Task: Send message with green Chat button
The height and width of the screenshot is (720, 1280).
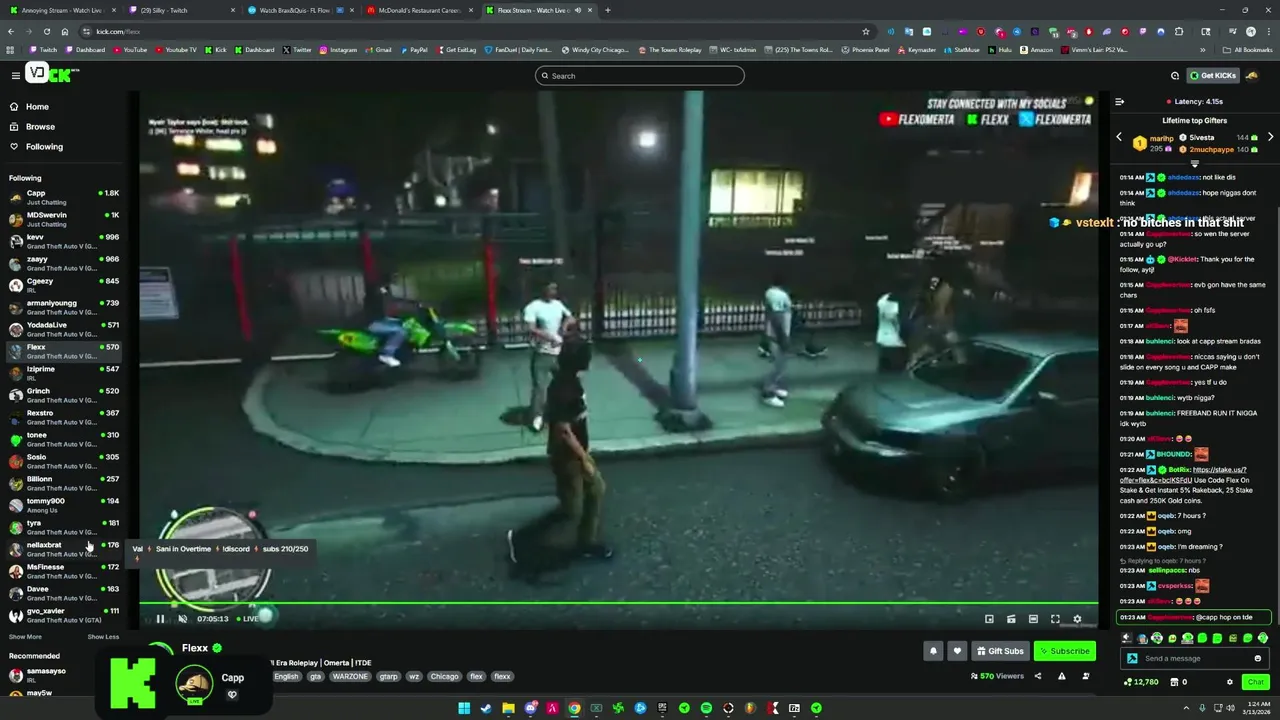Action: click(1255, 682)
